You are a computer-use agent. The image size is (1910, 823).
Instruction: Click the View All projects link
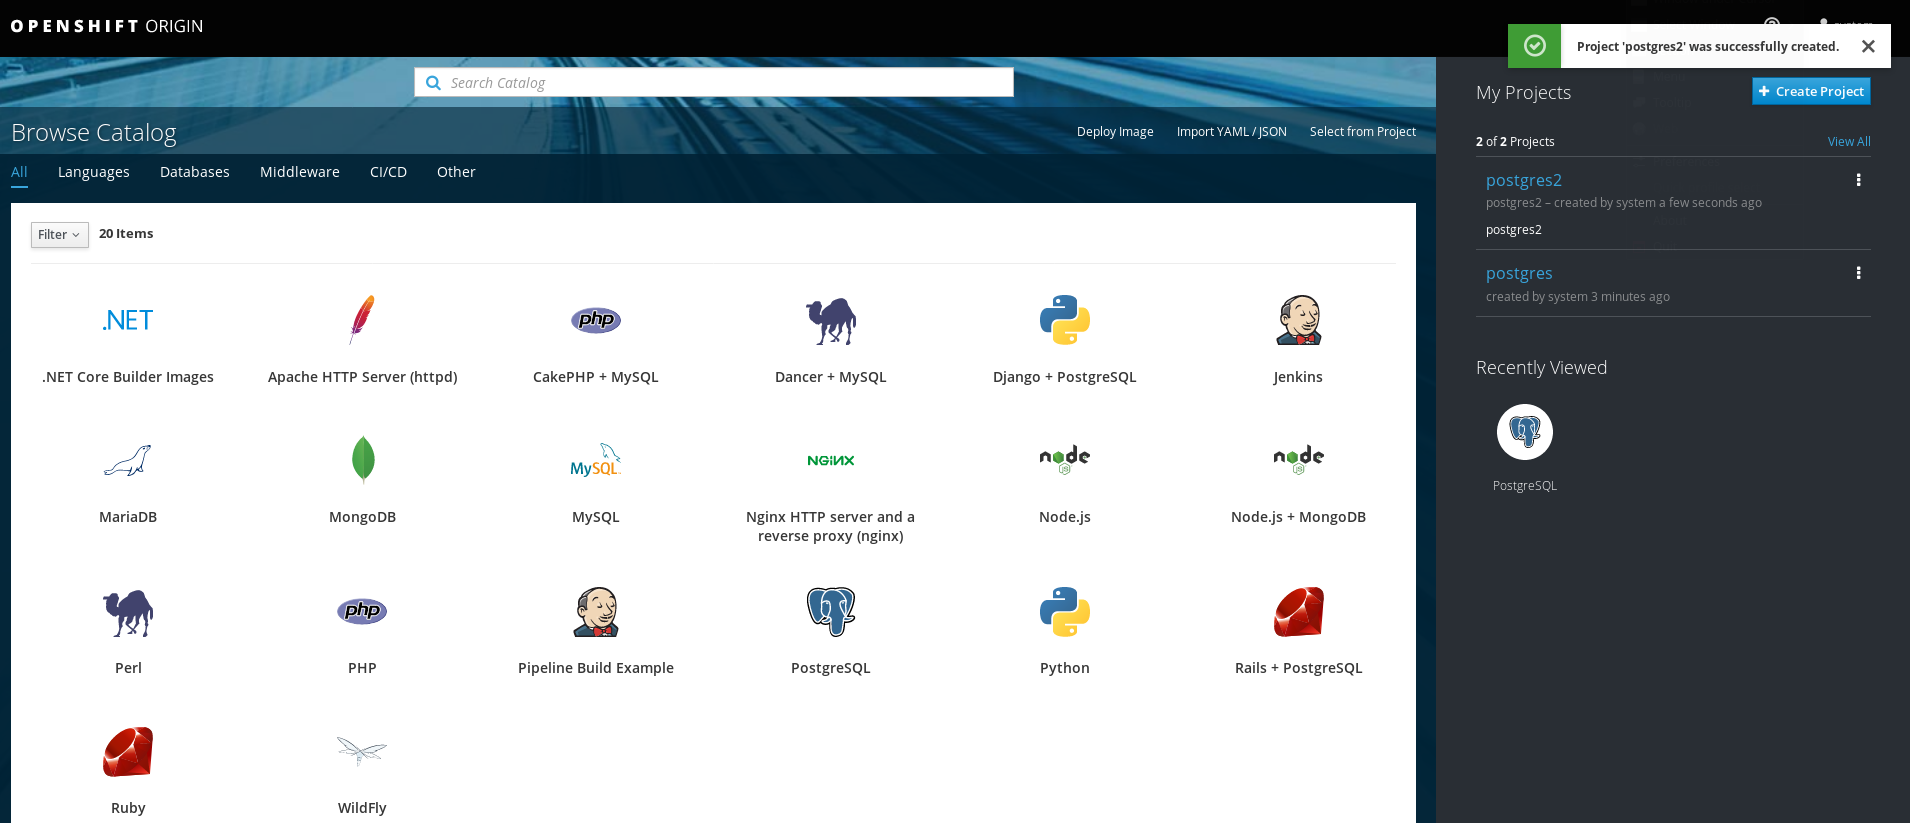pyautogui.click(x=1849, y=142)
